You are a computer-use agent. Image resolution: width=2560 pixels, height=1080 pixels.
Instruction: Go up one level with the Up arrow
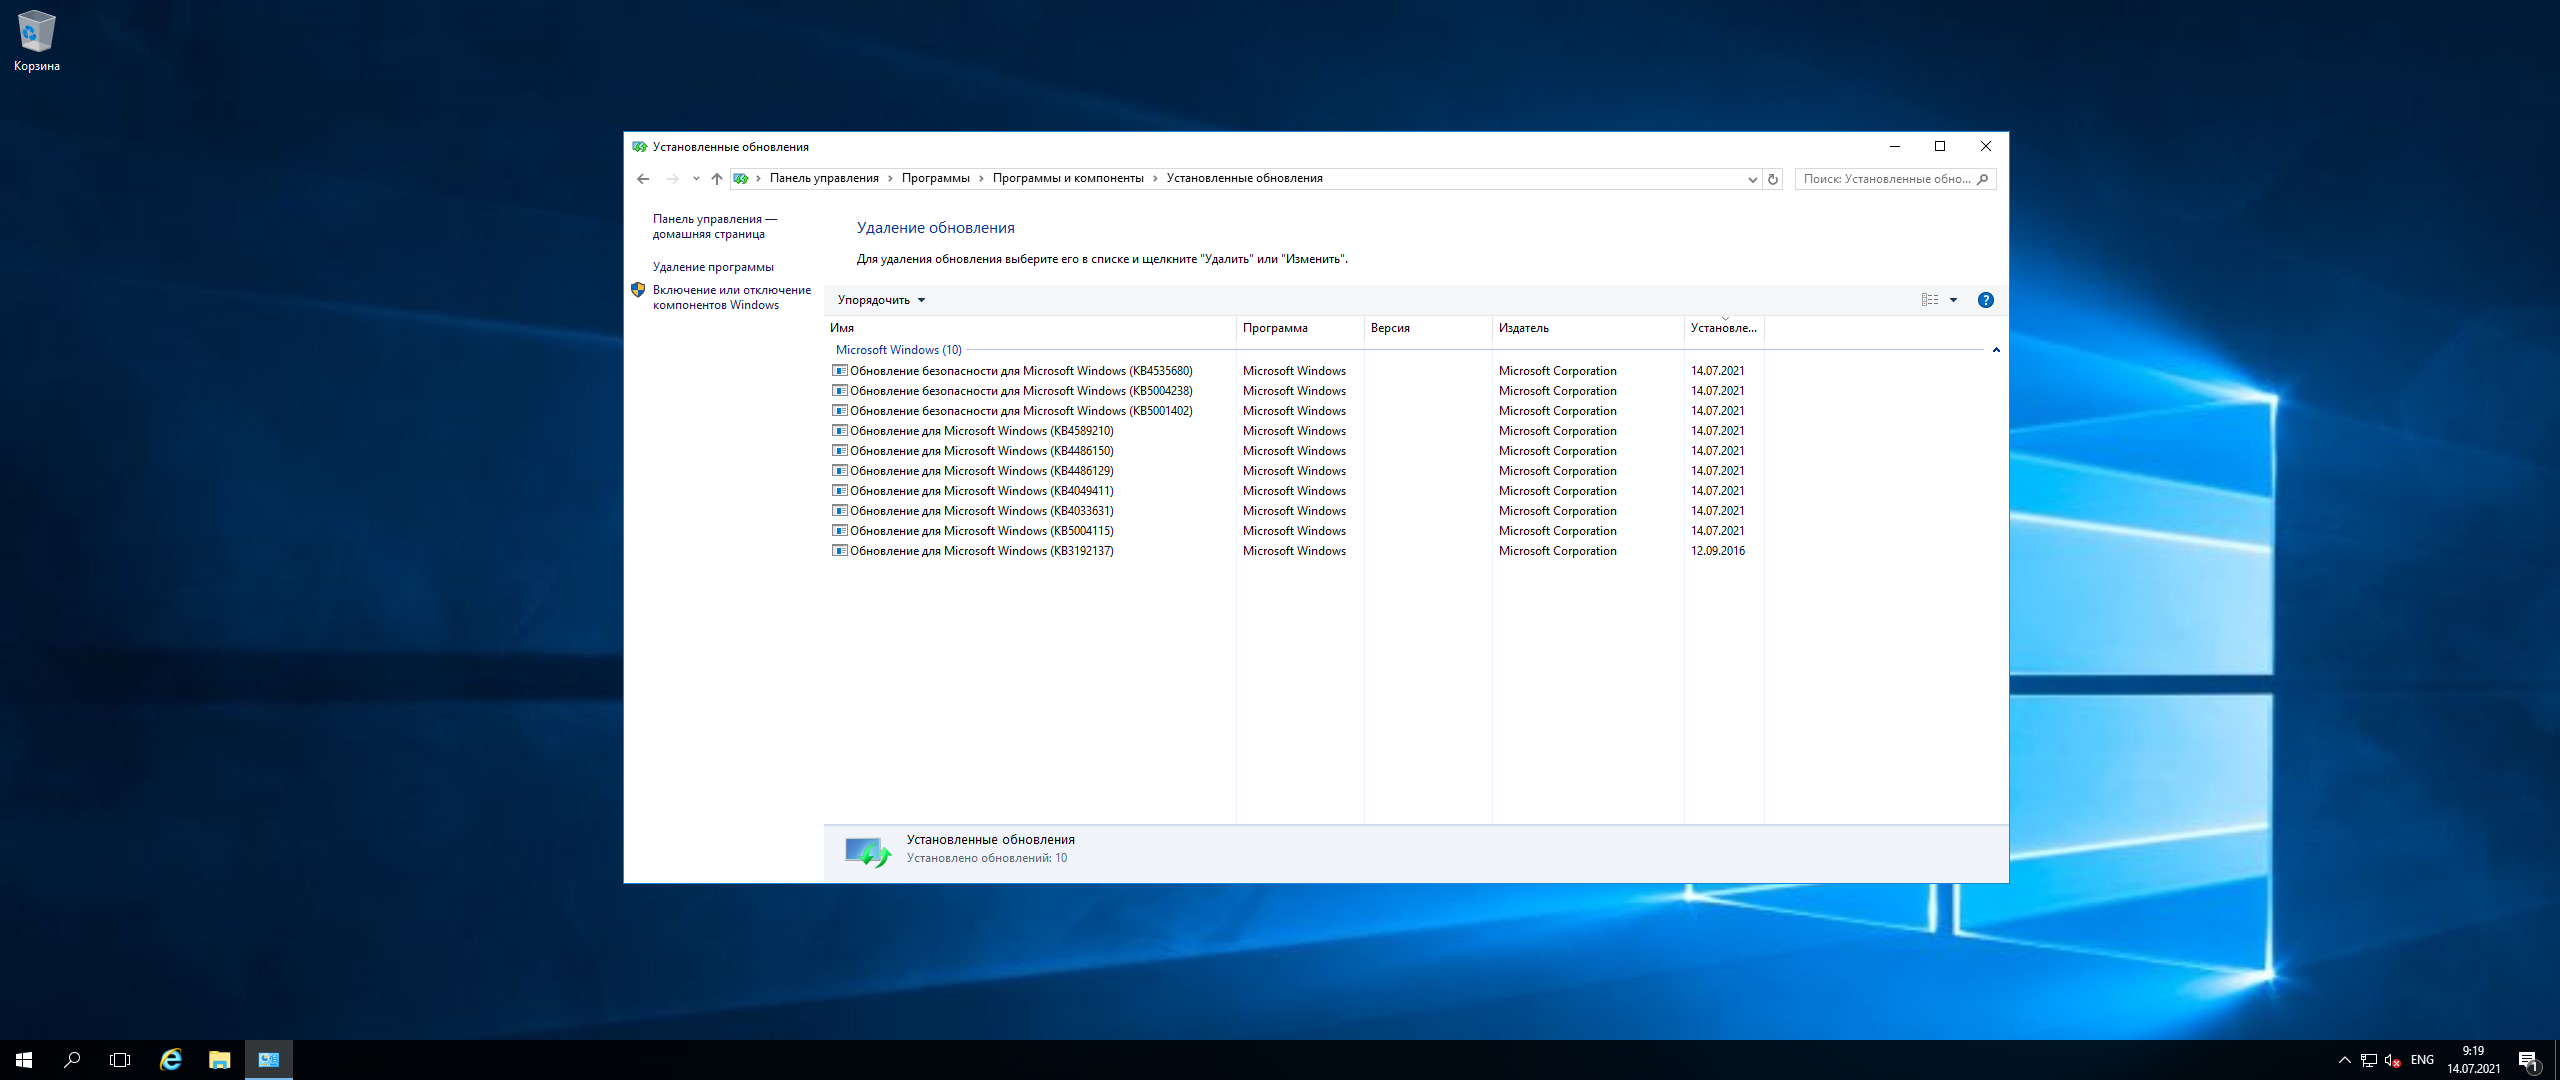(x=716, y=179)
